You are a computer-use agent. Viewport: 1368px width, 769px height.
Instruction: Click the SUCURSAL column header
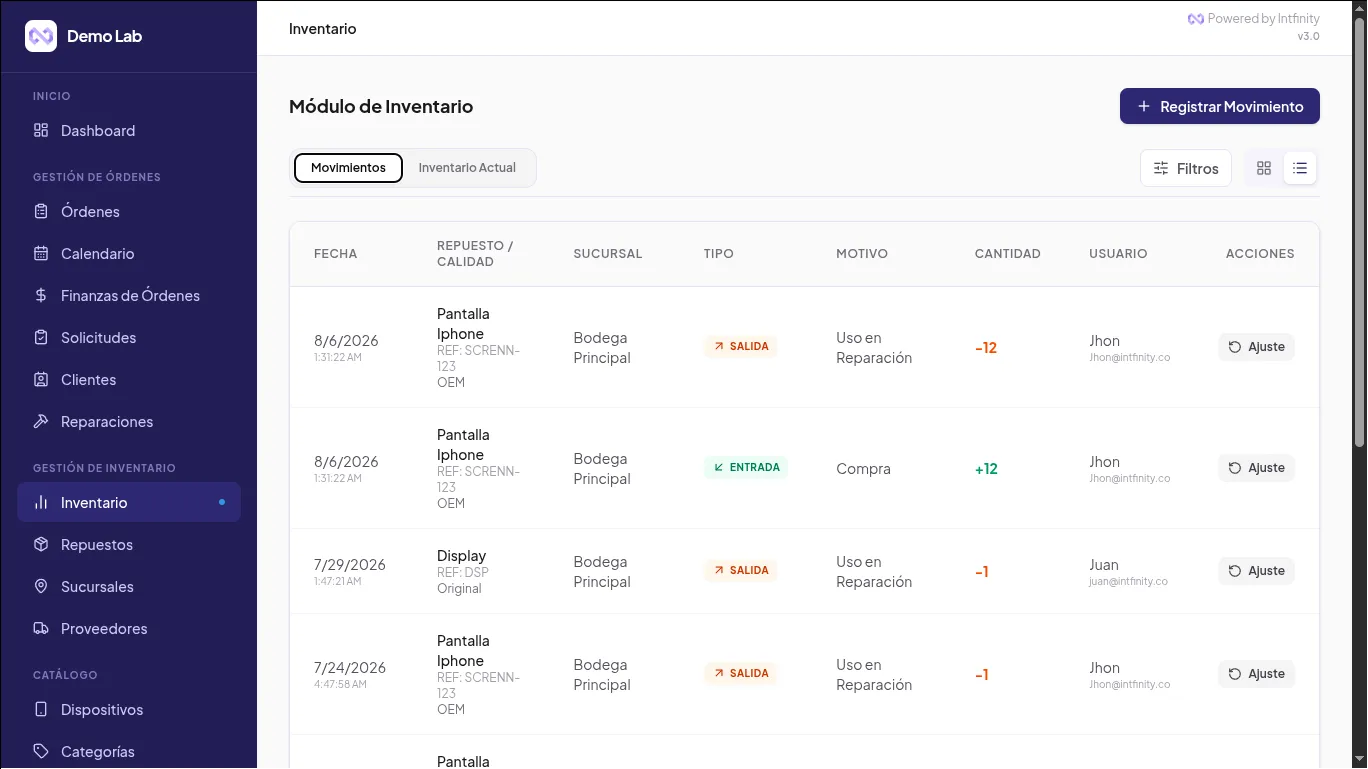pyautogui.click(x=608, y=254)
